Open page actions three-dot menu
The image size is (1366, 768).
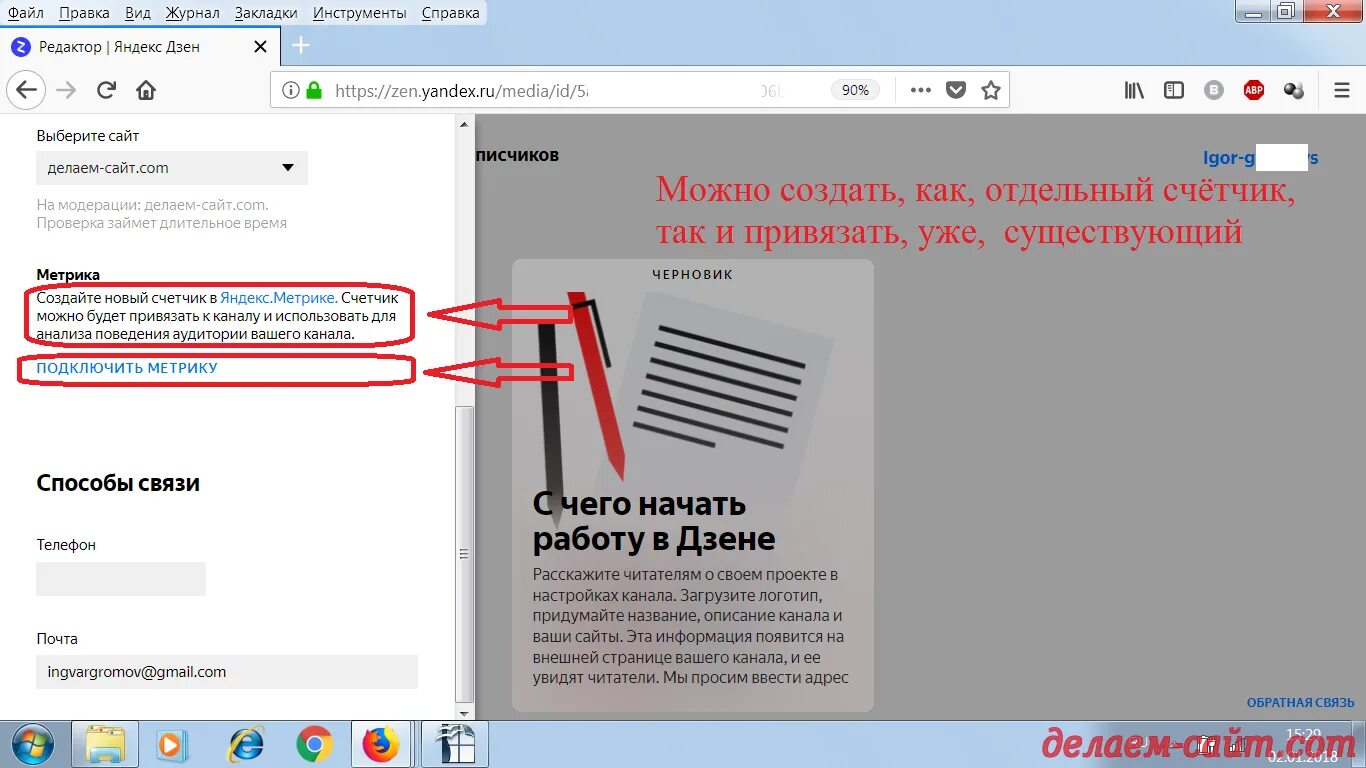click(921, 90)
